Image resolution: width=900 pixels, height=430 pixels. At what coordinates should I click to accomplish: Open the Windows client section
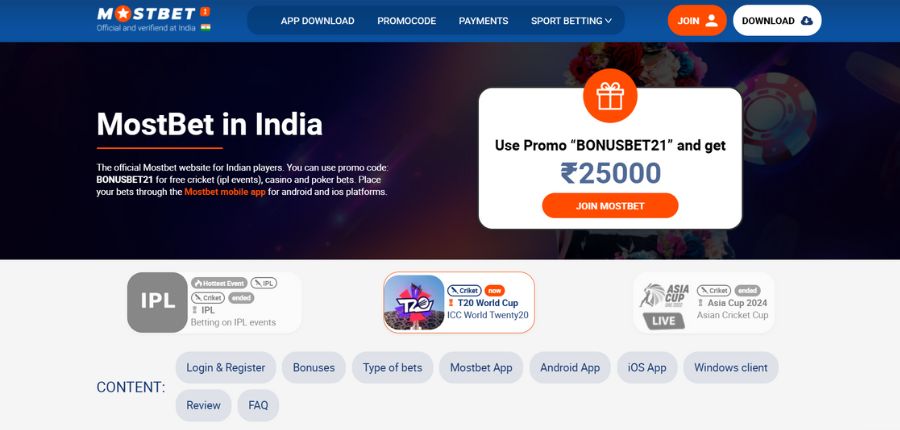point(731,367)
